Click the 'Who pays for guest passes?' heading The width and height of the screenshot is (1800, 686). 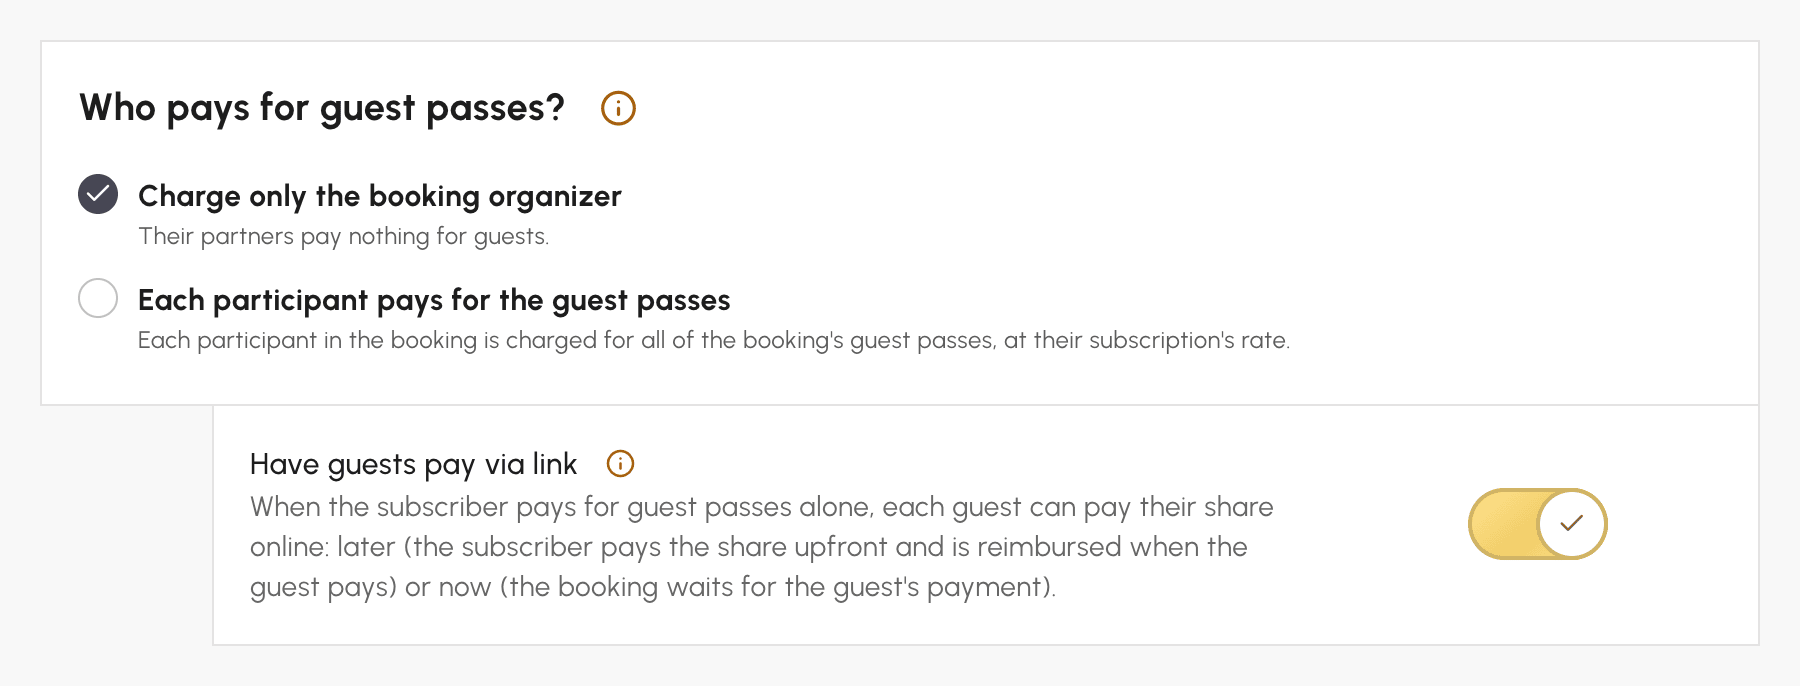coord(322,108)
